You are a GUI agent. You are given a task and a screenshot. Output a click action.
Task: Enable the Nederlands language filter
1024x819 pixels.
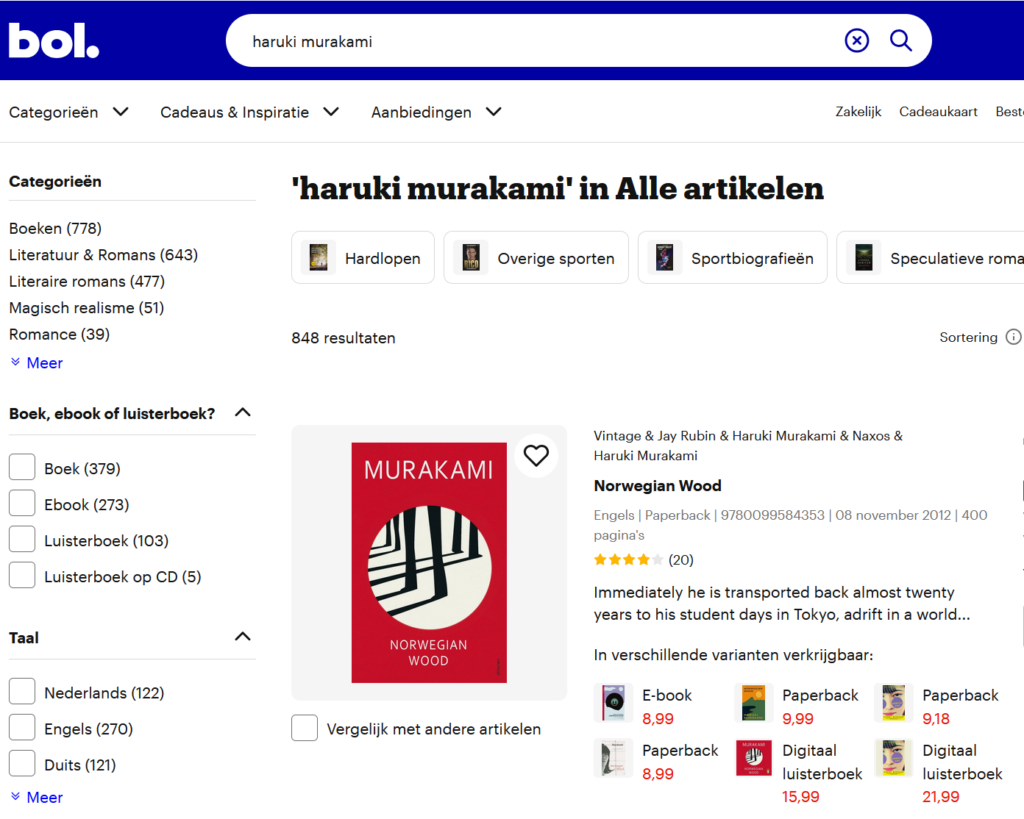[22, 693]
